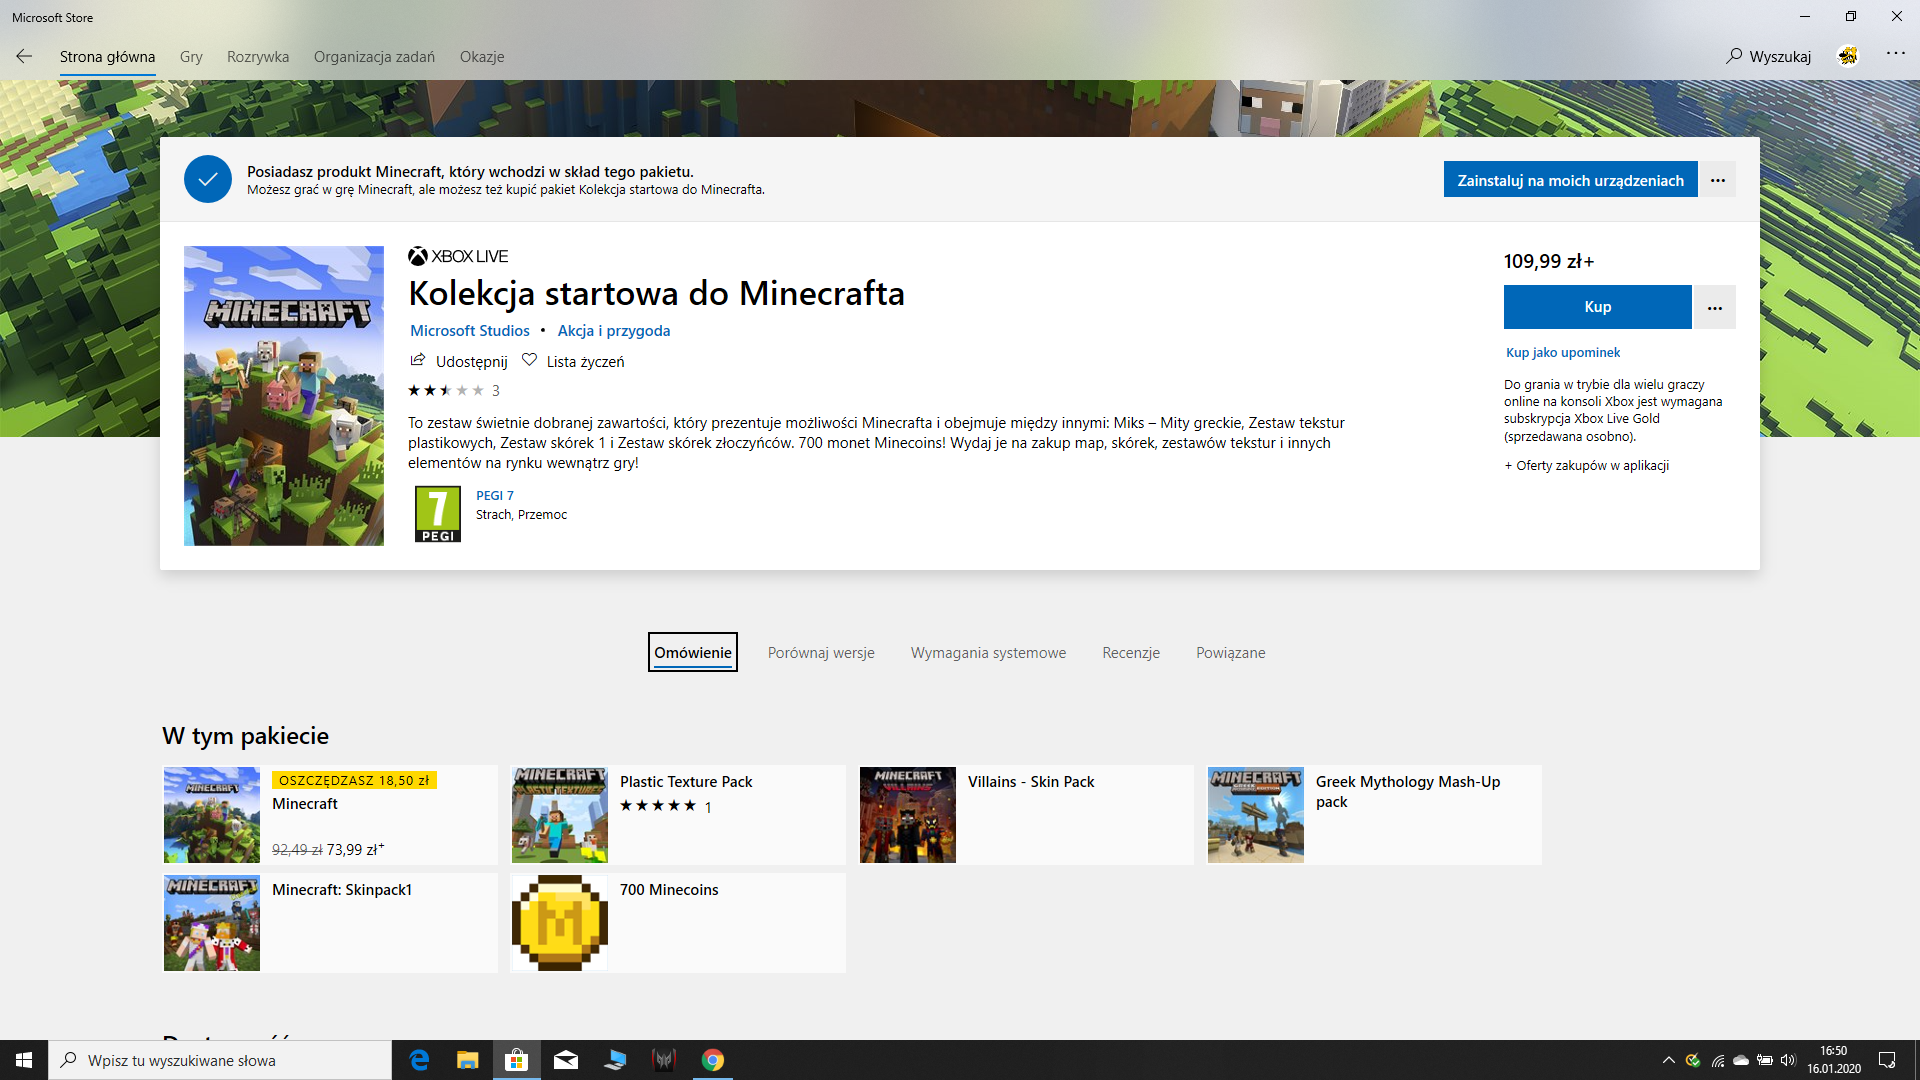
Task: Open the Microsoft Studios publisher link
Action: pos(469,331)
